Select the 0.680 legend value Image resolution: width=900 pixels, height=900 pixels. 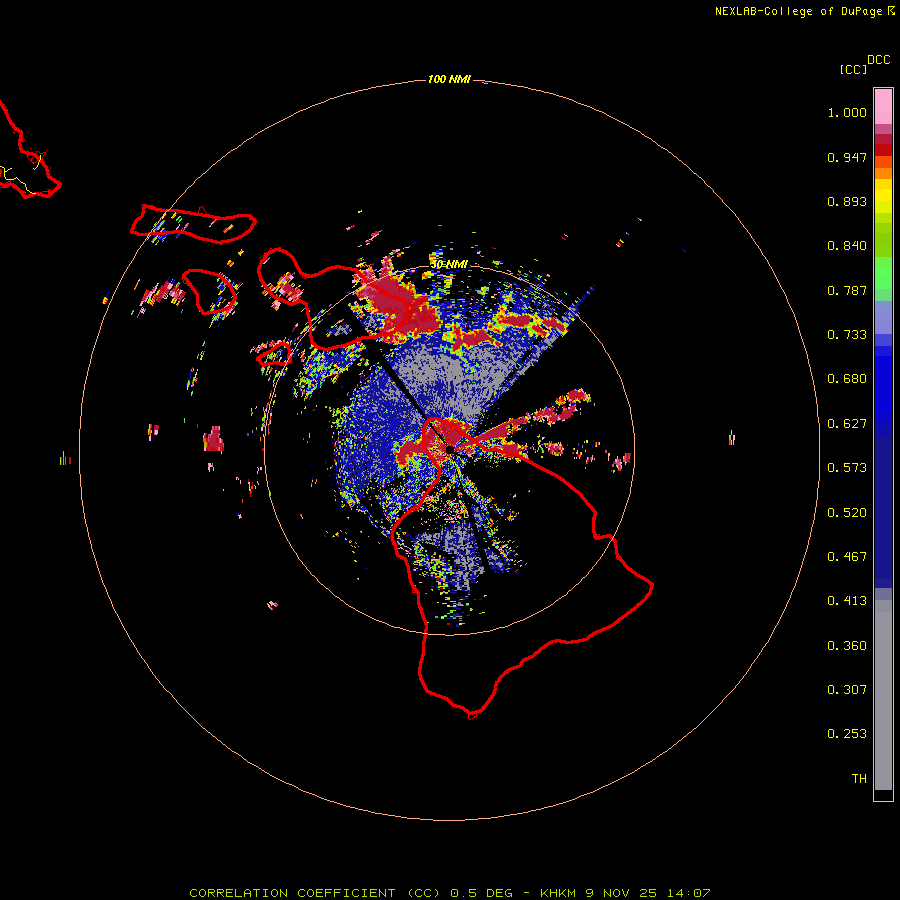click(847, 379)
